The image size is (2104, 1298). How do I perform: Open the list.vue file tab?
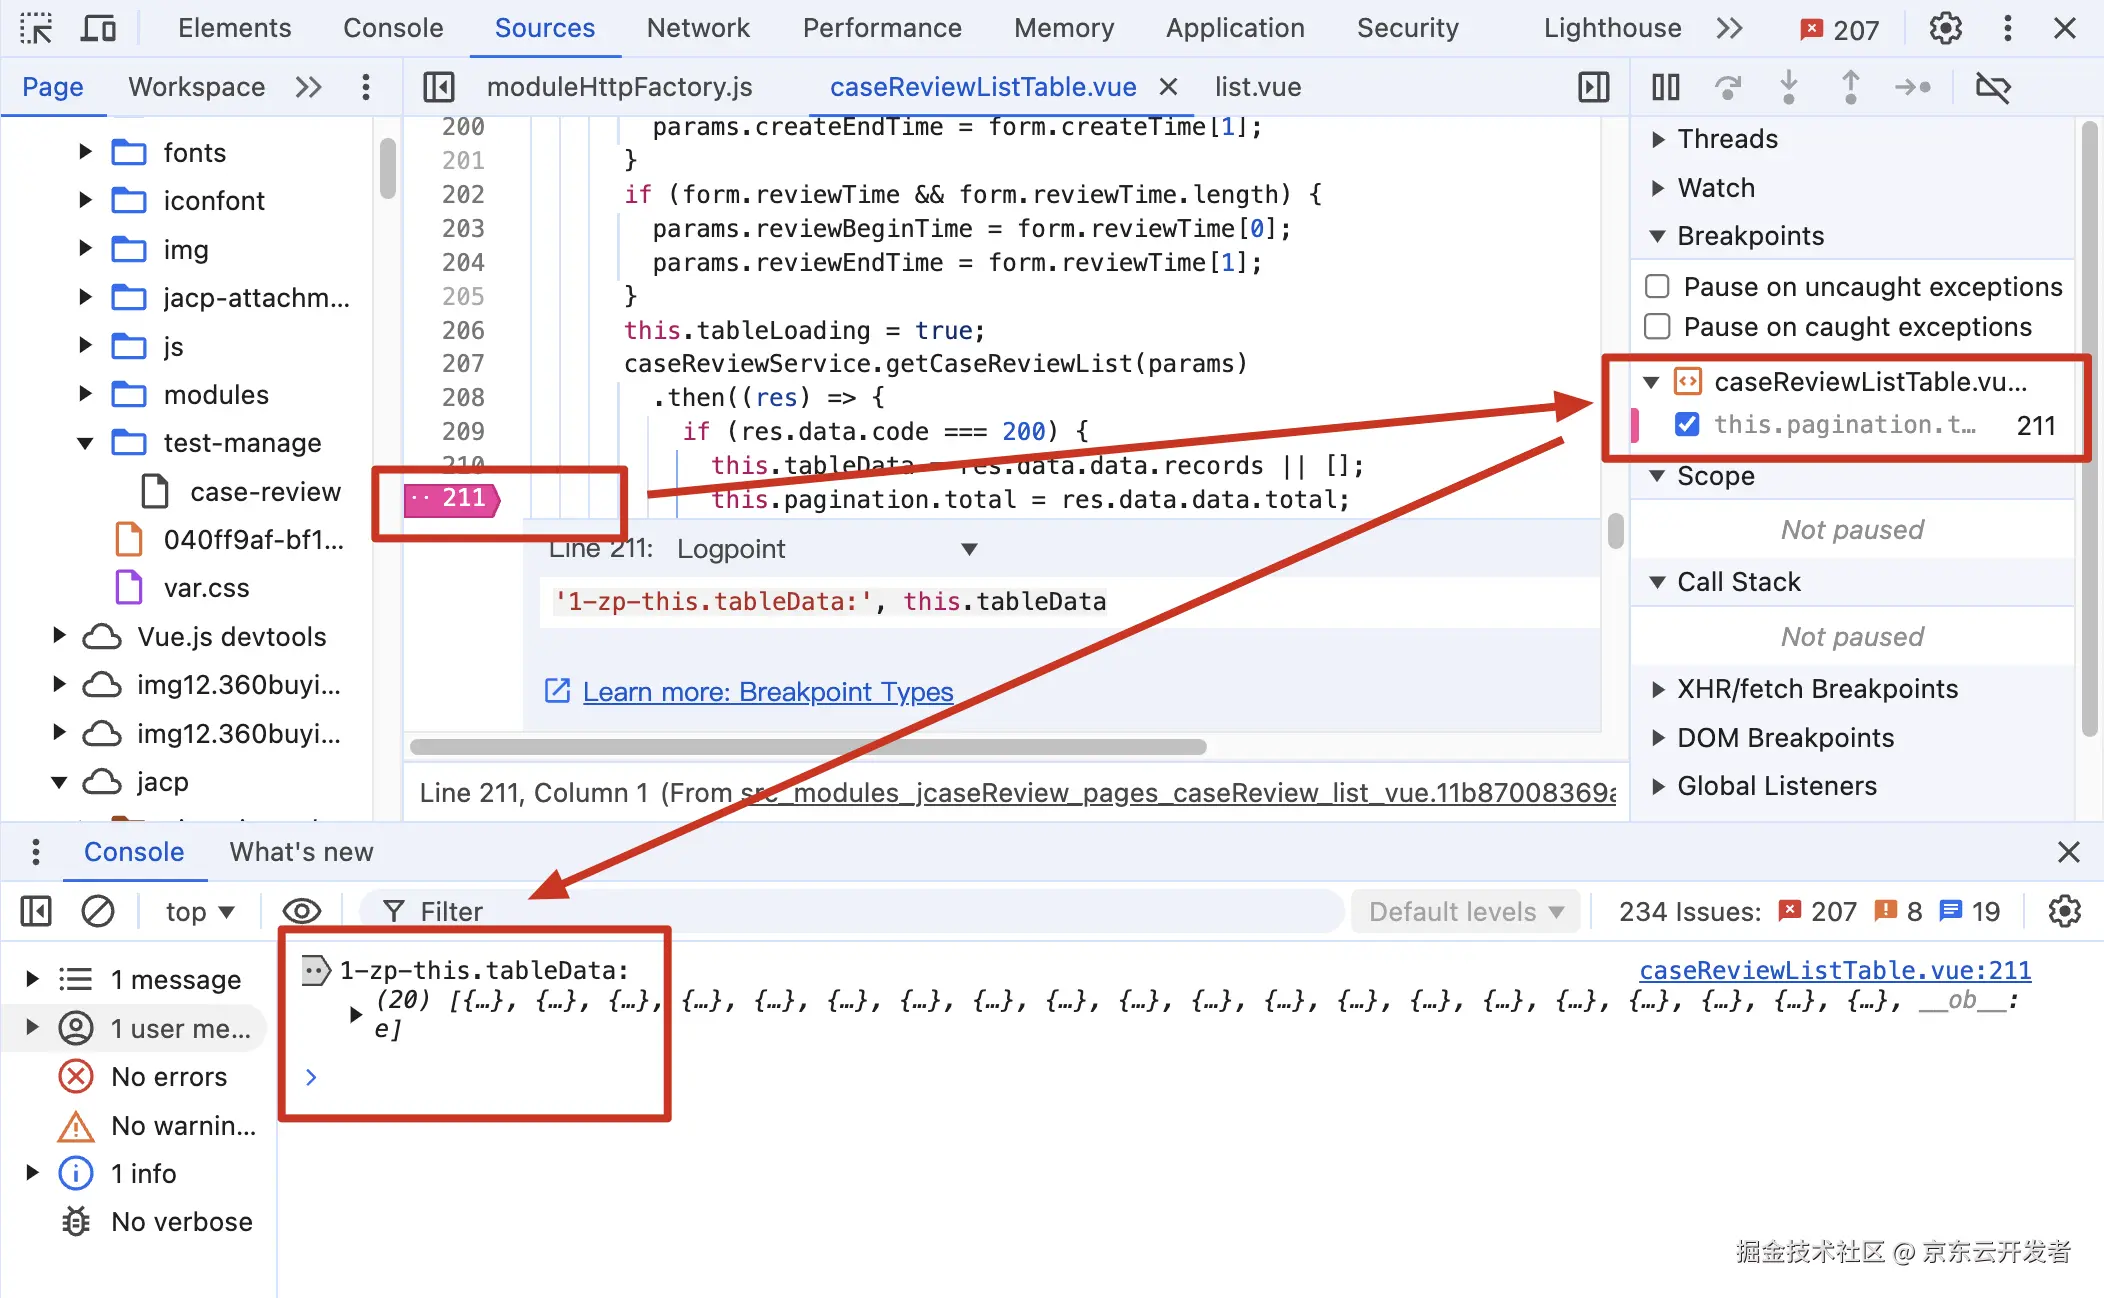point(1257,88)
